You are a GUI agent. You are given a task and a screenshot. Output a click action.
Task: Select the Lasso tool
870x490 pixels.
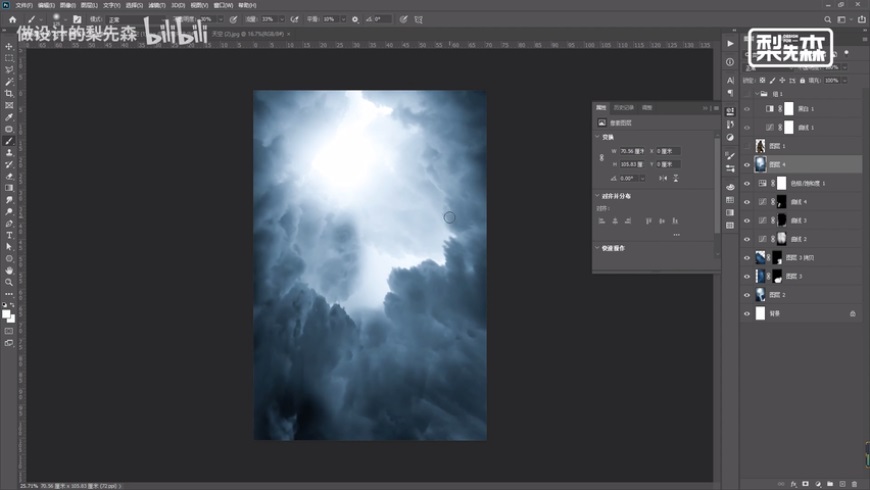click(9, 70)
